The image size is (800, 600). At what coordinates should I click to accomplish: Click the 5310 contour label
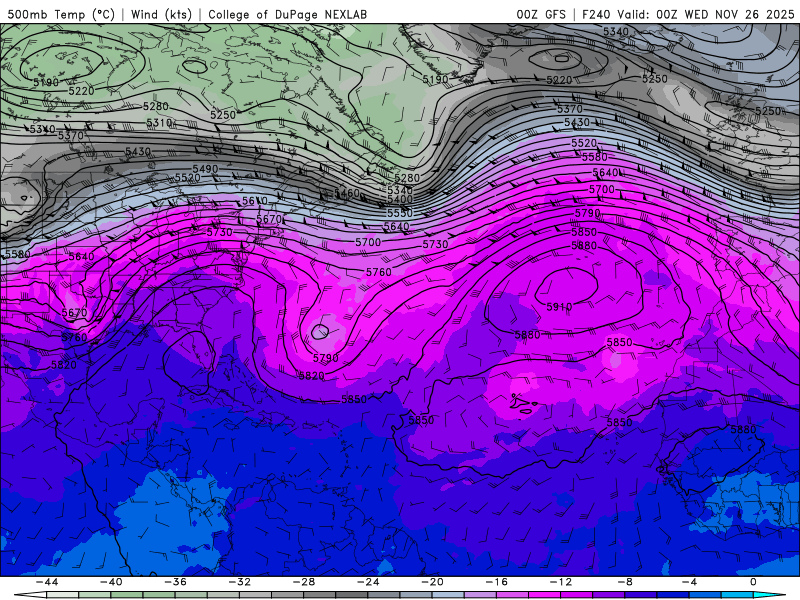pos(159,122)
